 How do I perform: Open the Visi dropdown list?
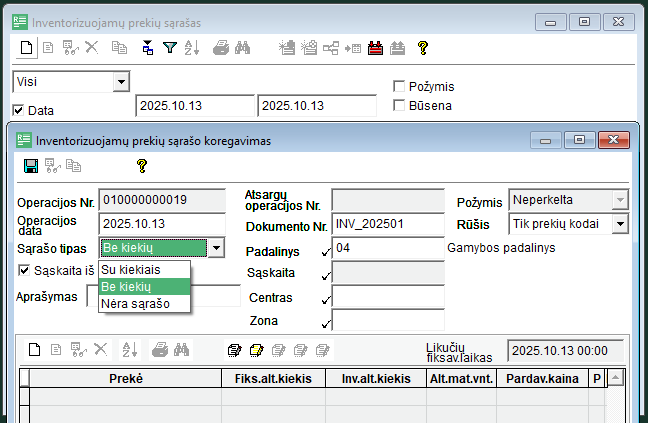pyautogui.click(x=121, y=81)
